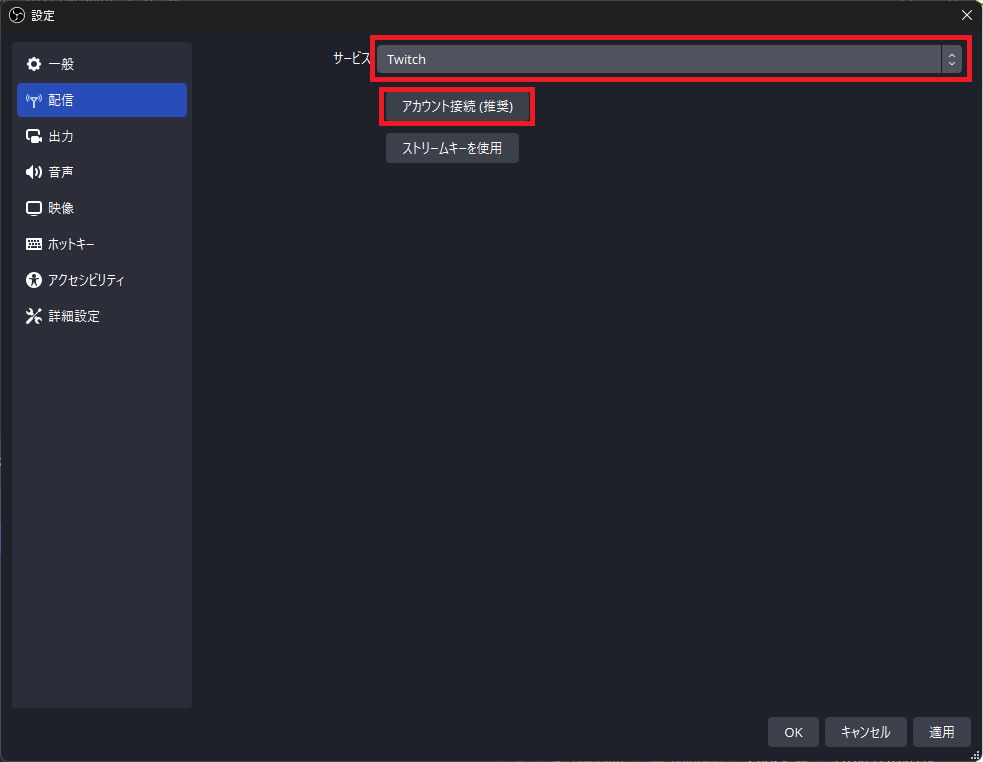Click the up-down arrows of service combo box
Viewport: 983px width, 762px height.
point(951,59)
